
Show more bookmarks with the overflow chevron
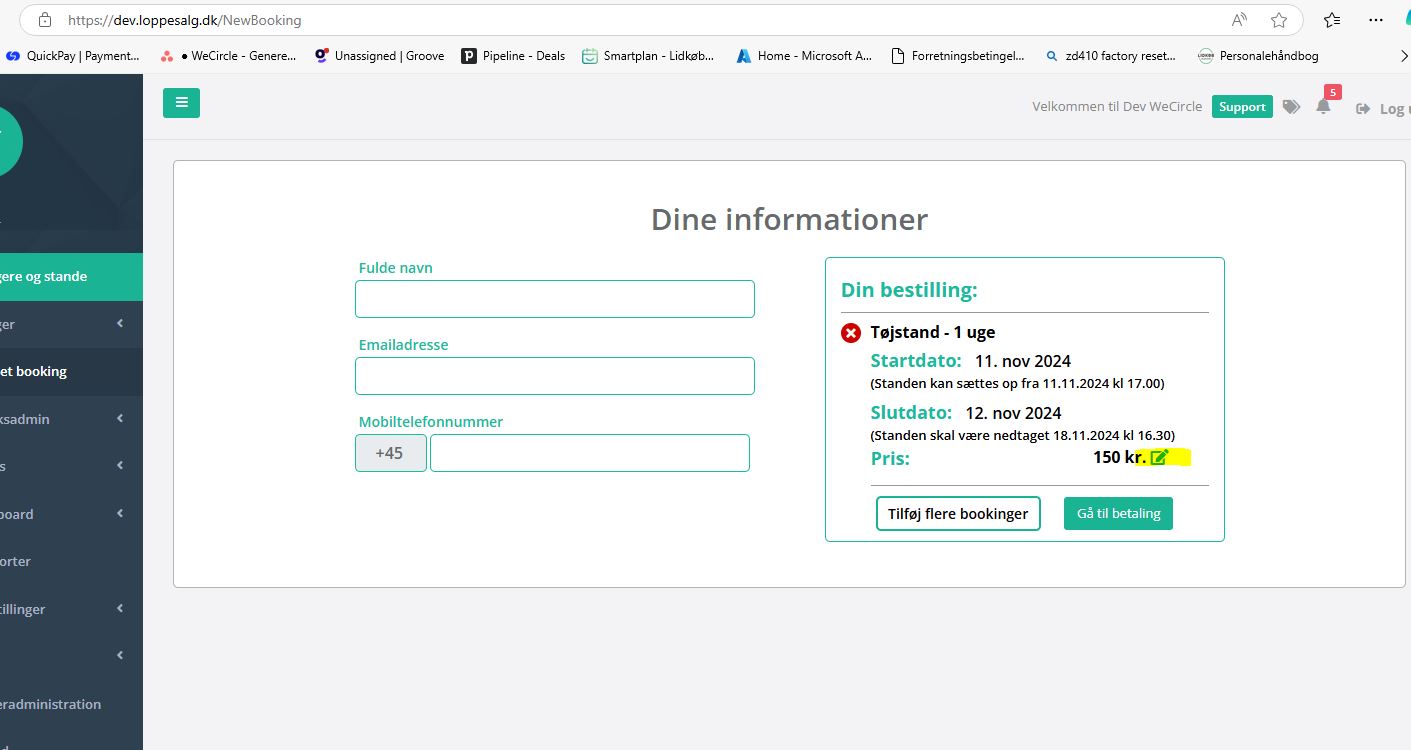coord(1403,56)
